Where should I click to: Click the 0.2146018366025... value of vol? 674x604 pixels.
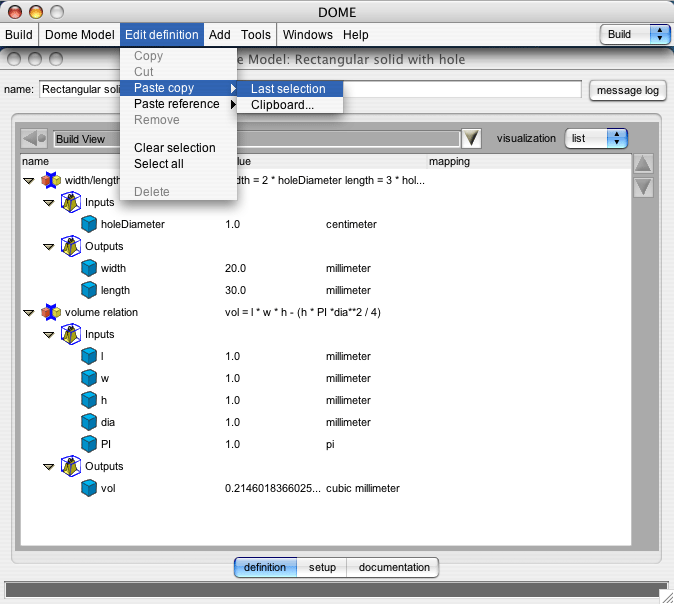pyautogui.click(x=273, y=488)
